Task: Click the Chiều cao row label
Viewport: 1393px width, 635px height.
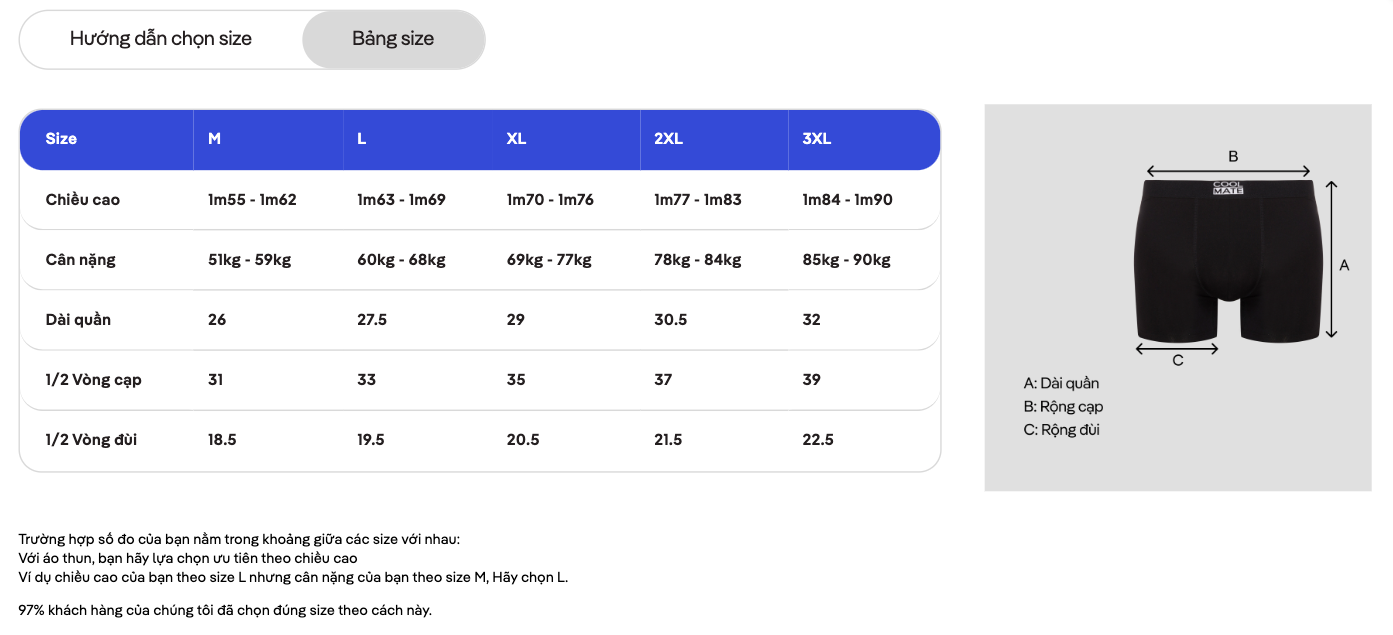Action: (82, 199)
